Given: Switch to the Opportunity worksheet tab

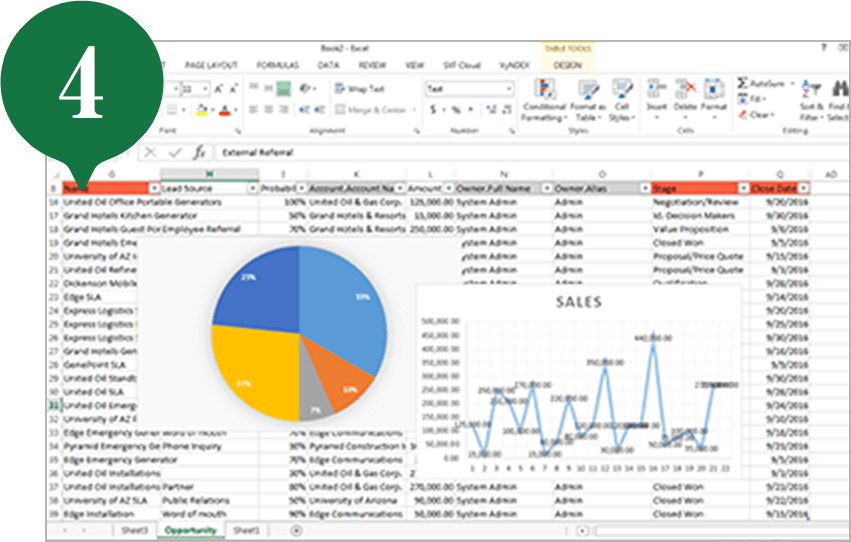Looking at the screenshot, I should tap(190, 530).
